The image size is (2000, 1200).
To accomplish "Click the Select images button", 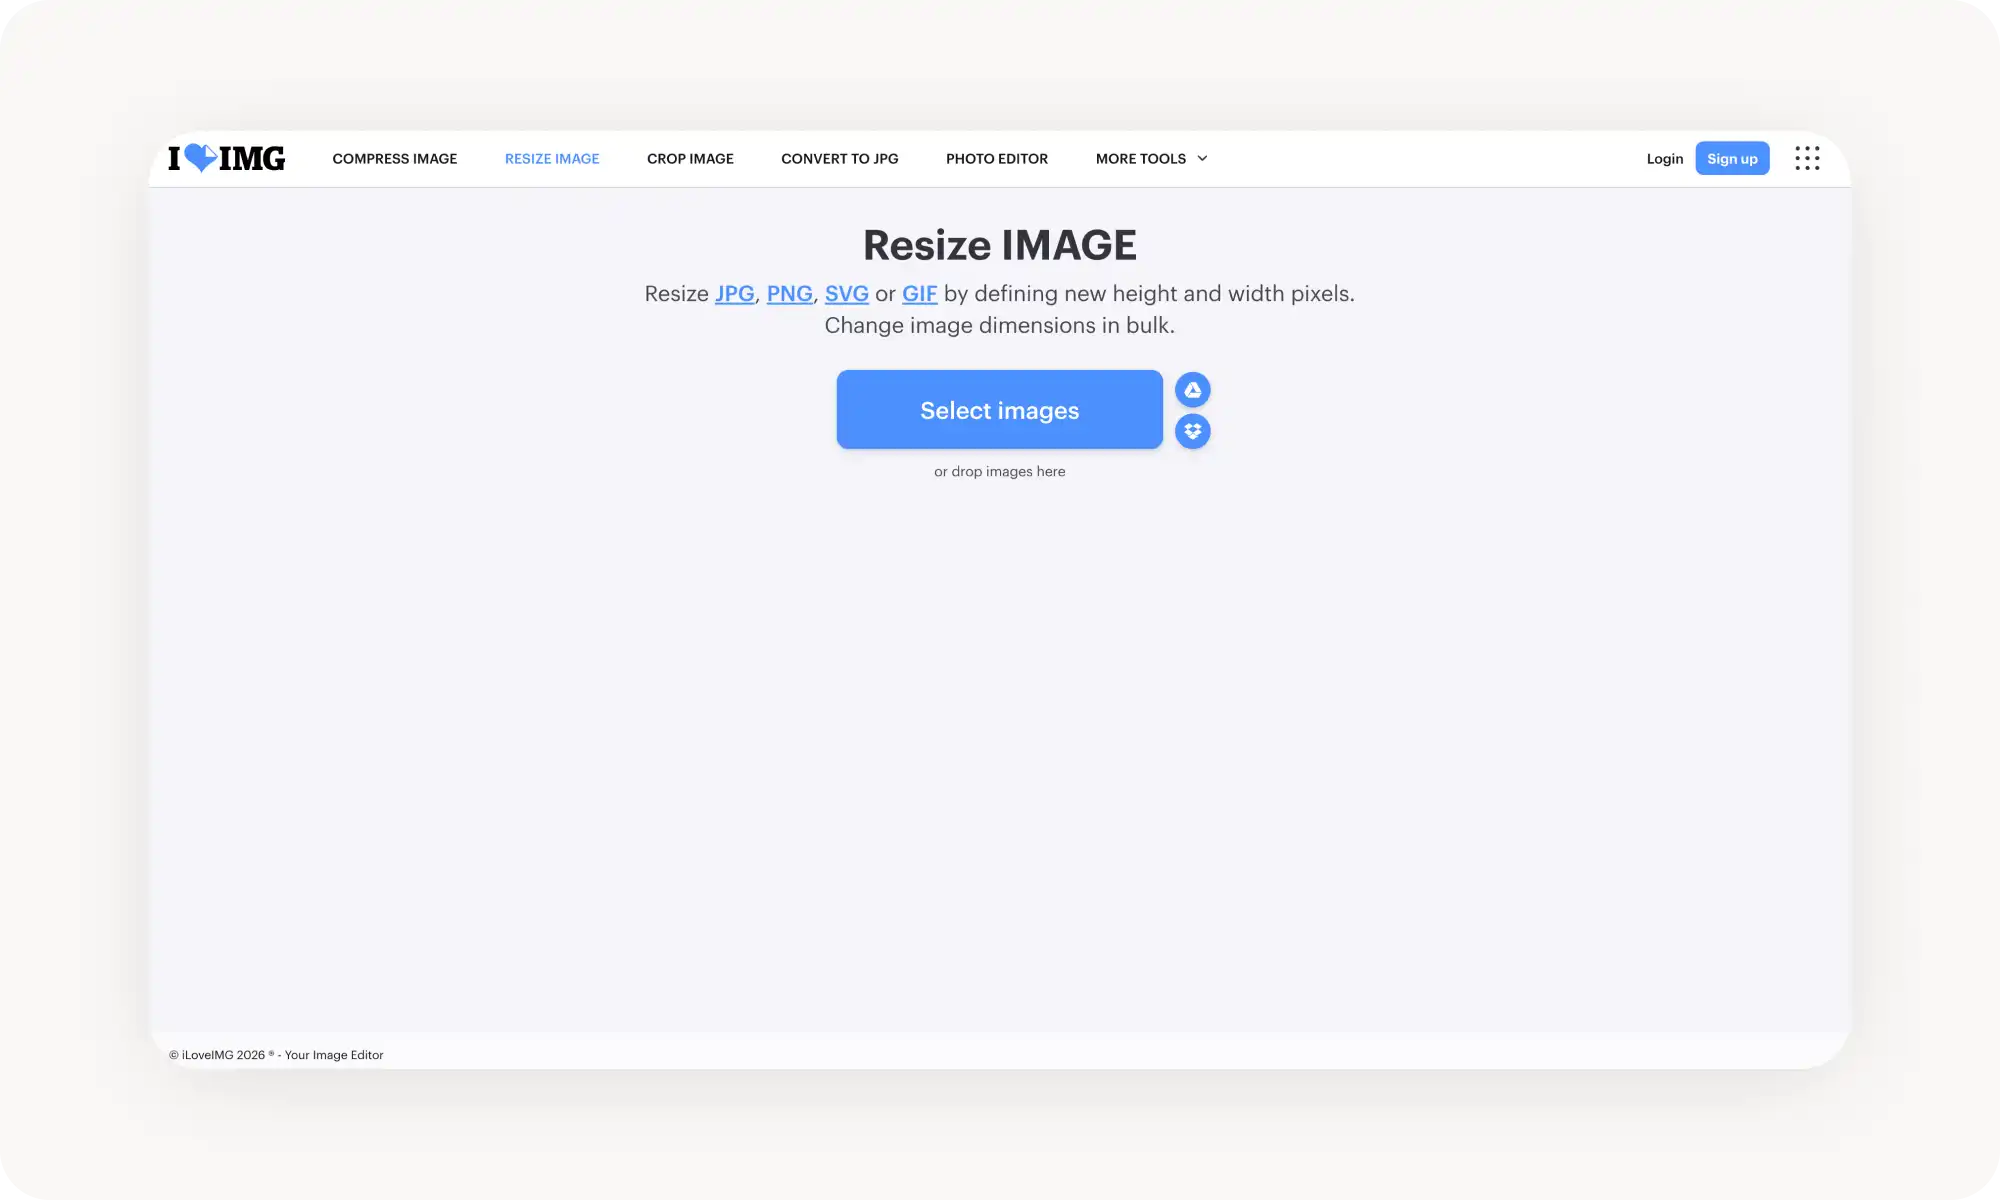I will [999, 409].
